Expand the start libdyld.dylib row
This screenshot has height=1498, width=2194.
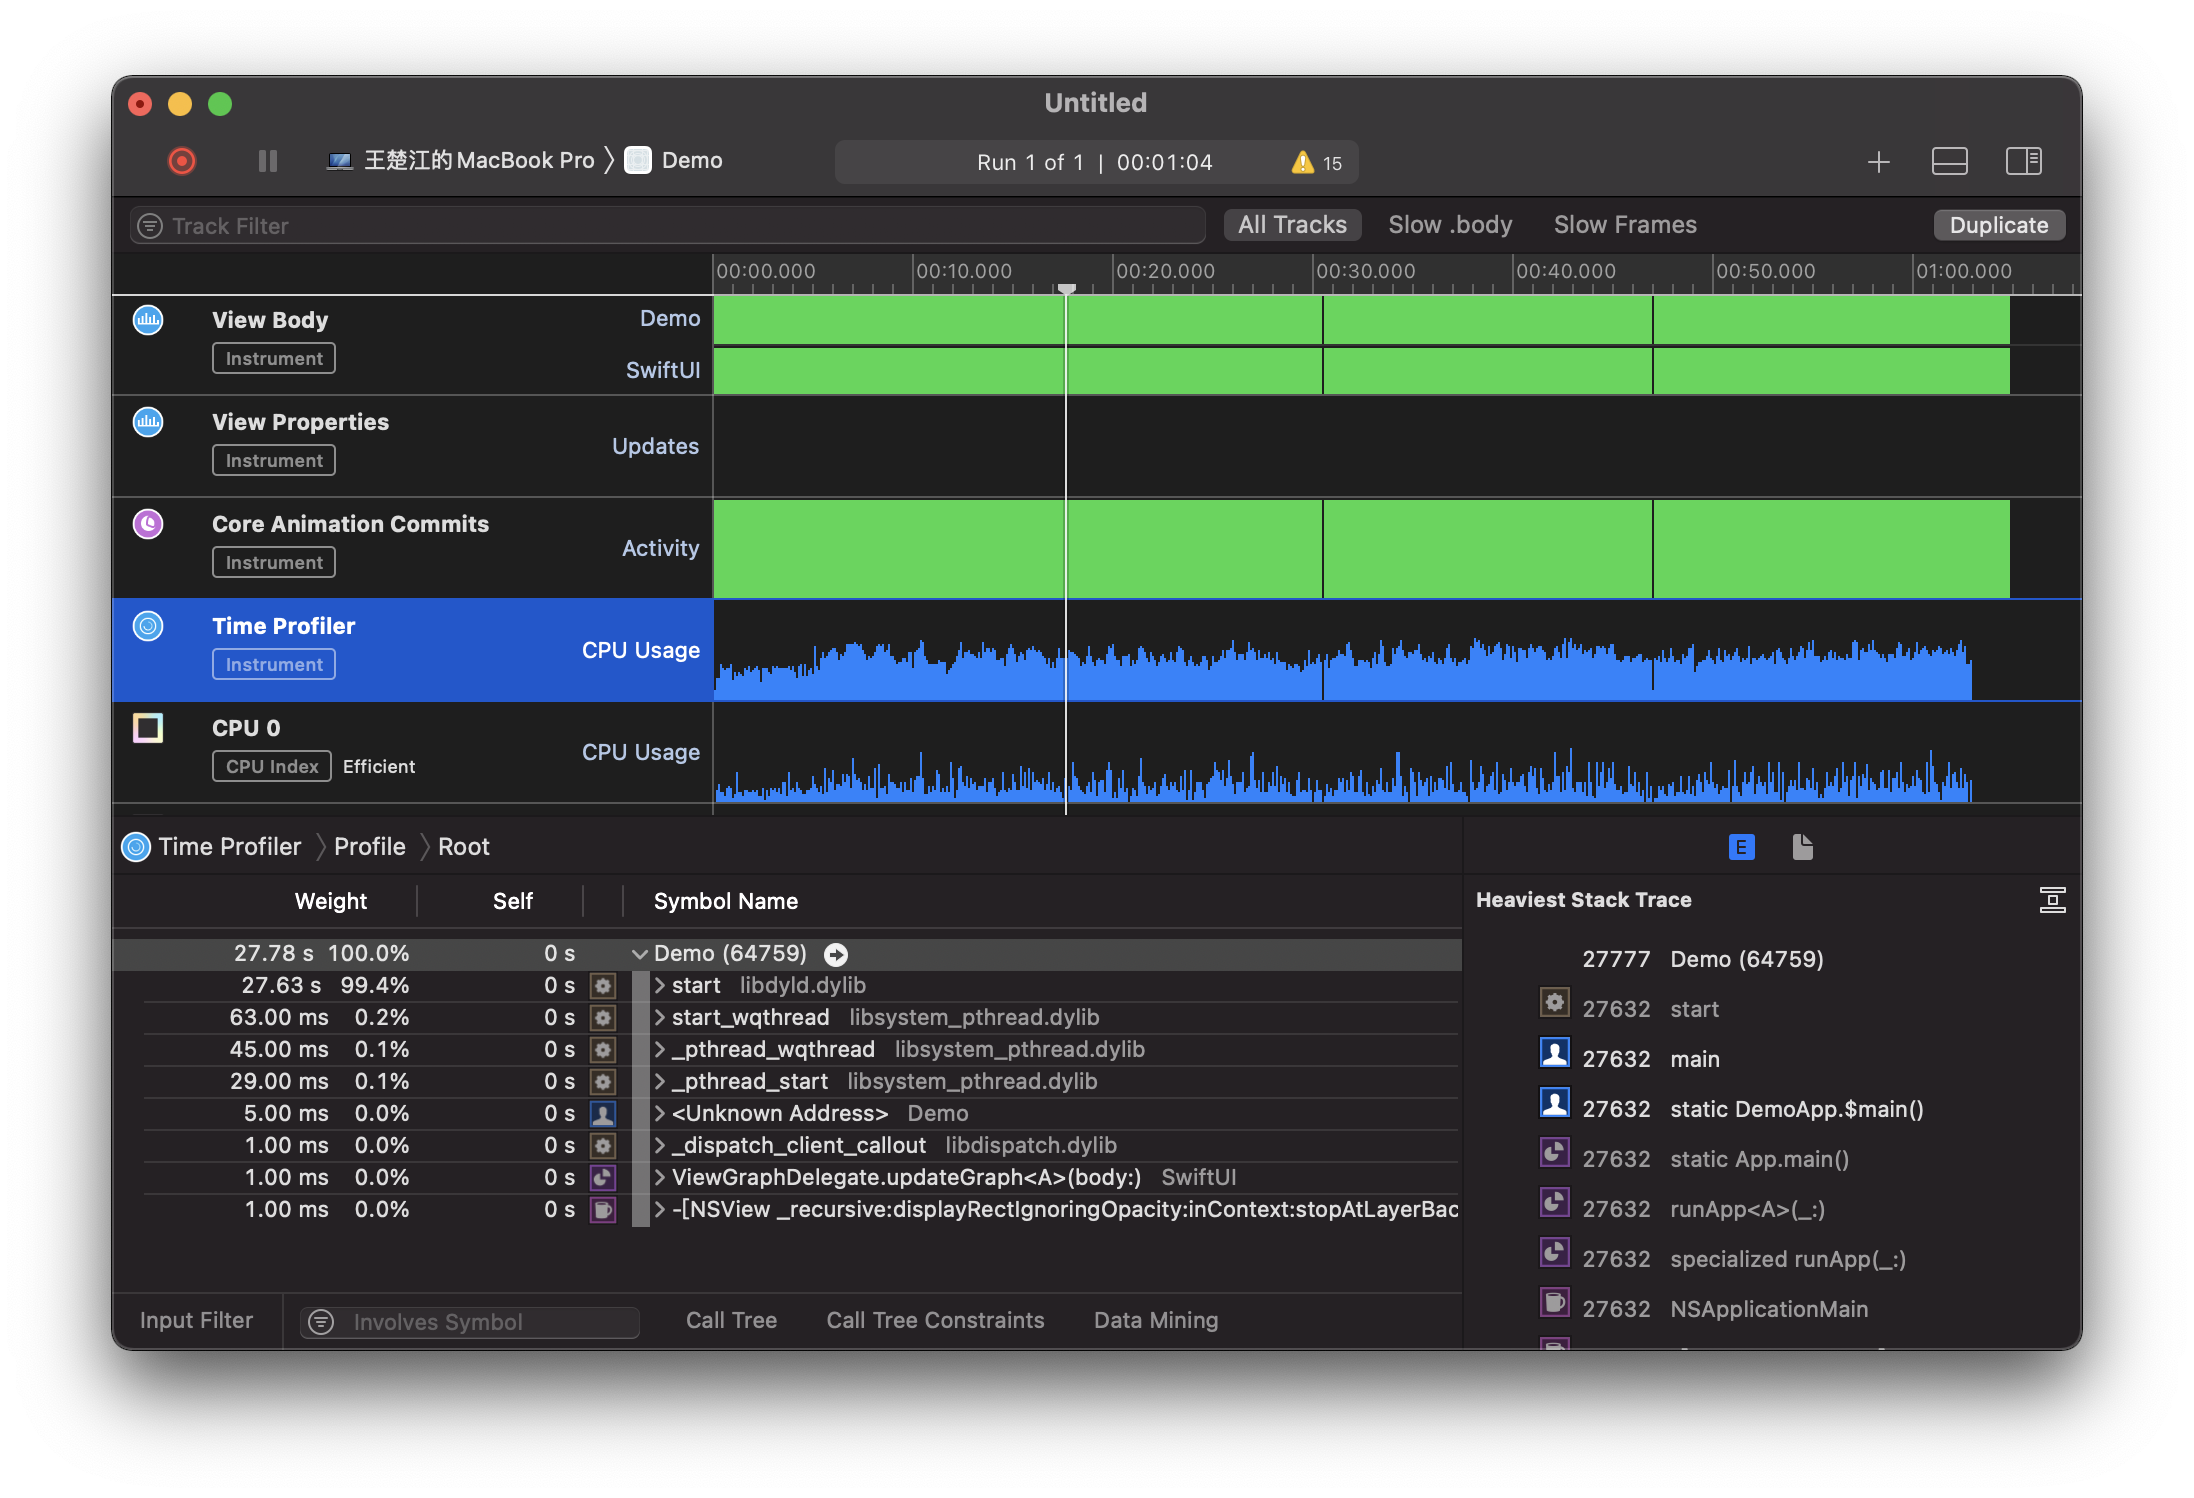pos(660,986)
